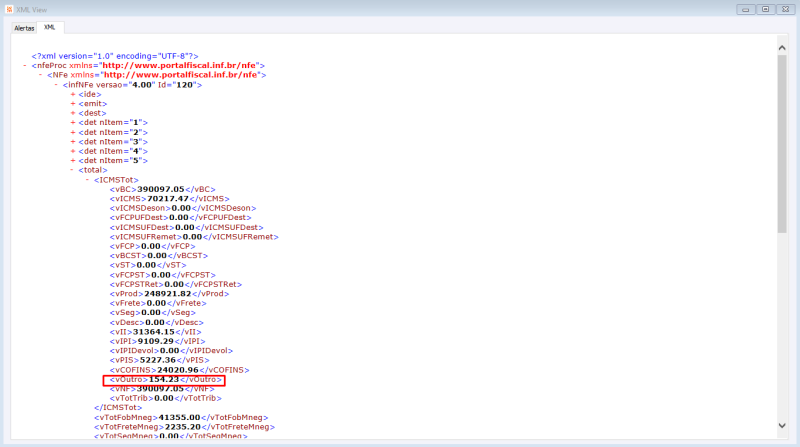Click the NFe xmlns namespace URL
The width and height of the screenshot is (800, 447).
click(x=182, y=75)
